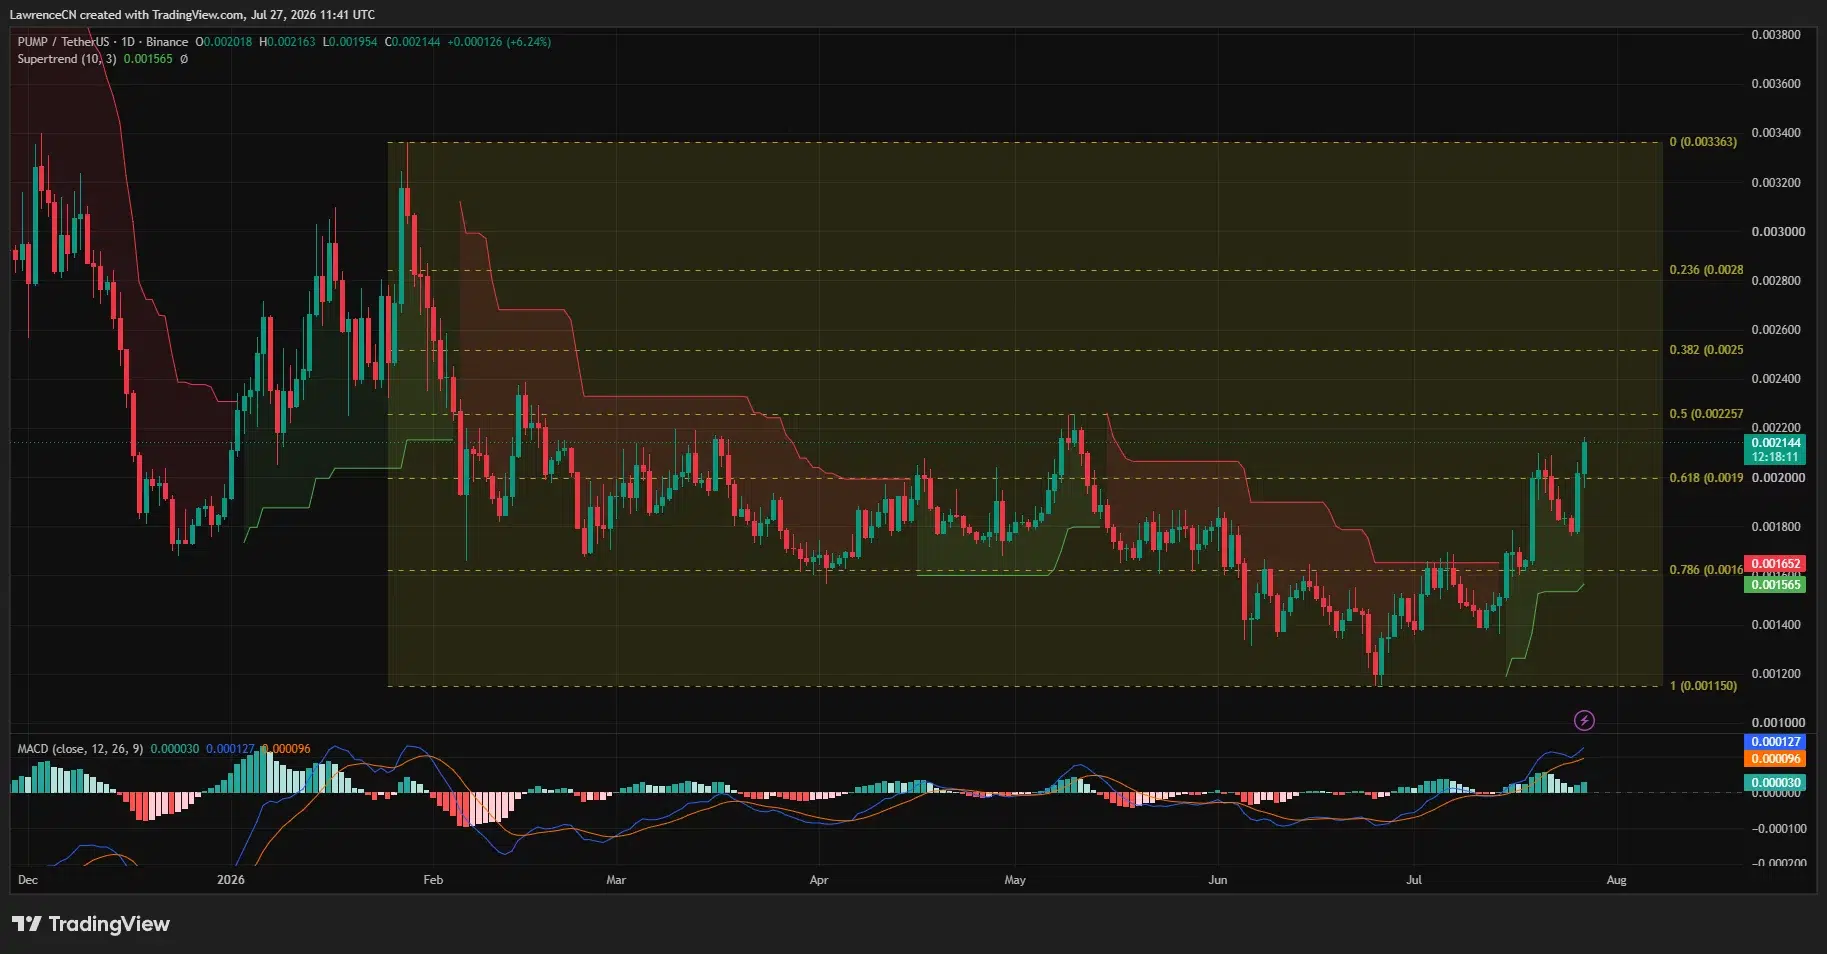
Task: Click the 0.382 Fib retracement label
Action: (x=1706, y=350)
